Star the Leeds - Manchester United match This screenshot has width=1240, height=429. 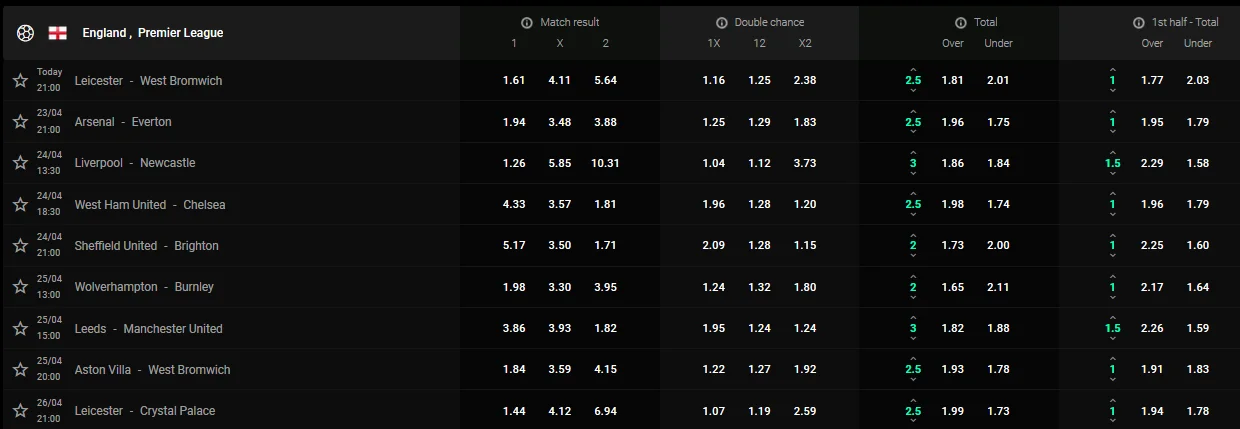(20, 329)
